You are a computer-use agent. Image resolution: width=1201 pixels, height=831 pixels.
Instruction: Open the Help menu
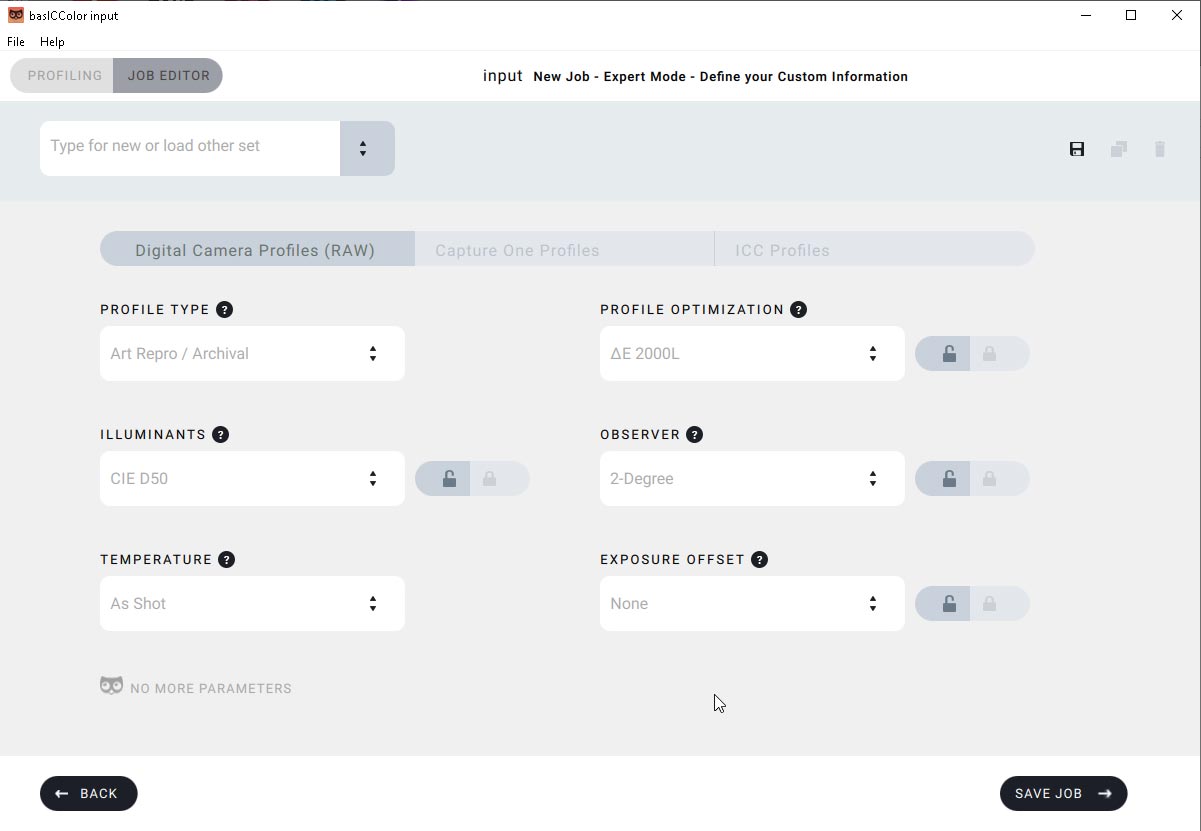(x=52, y=42)
